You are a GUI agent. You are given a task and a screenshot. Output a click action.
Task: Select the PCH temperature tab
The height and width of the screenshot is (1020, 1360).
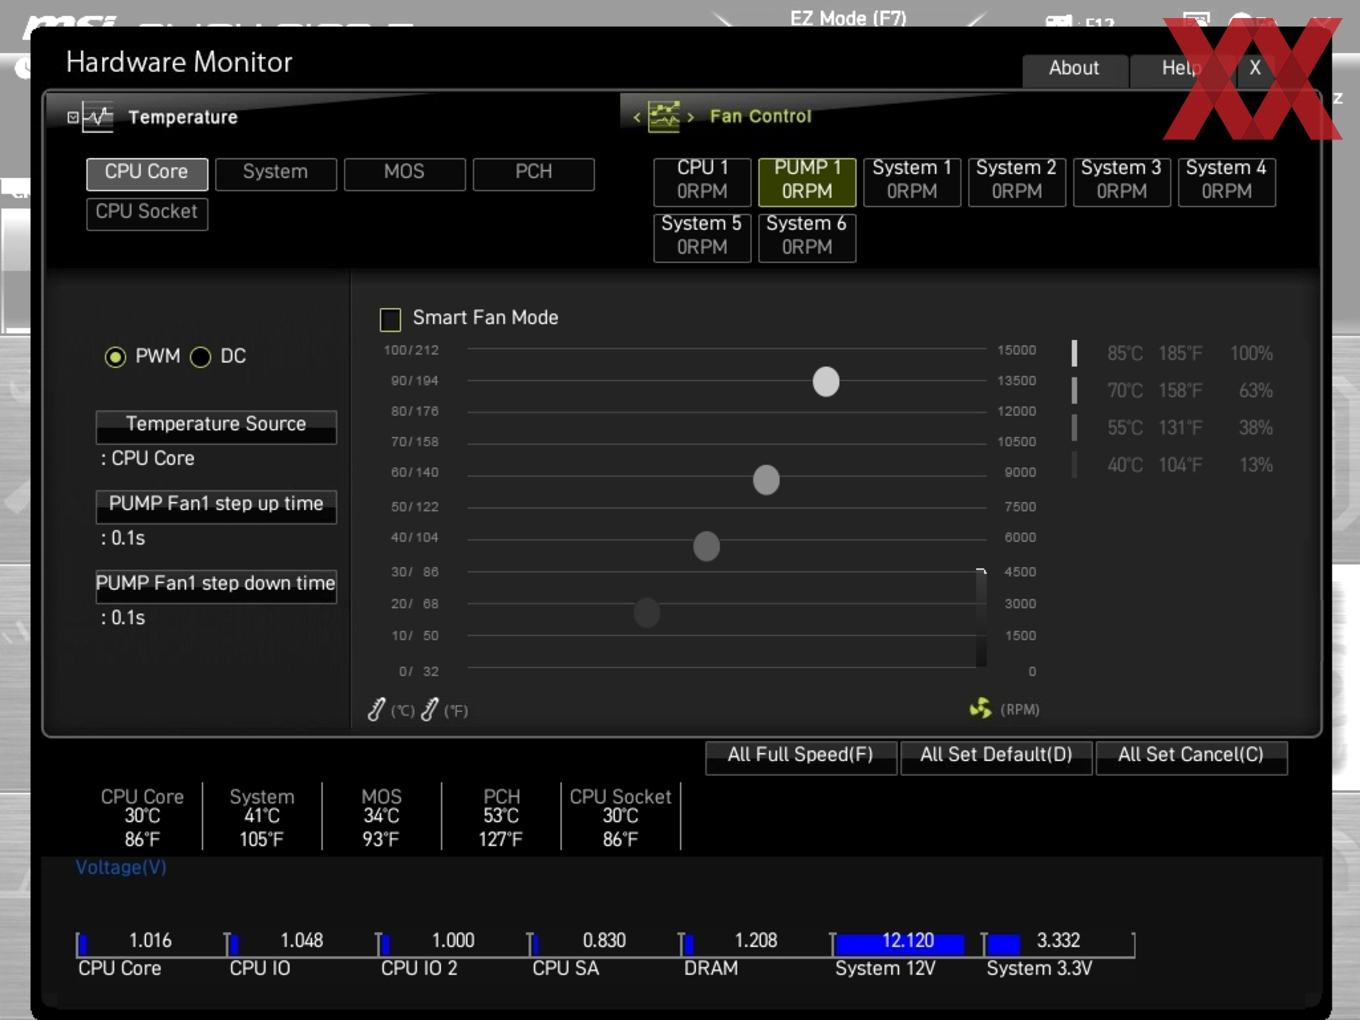click(x=534, y=173)
